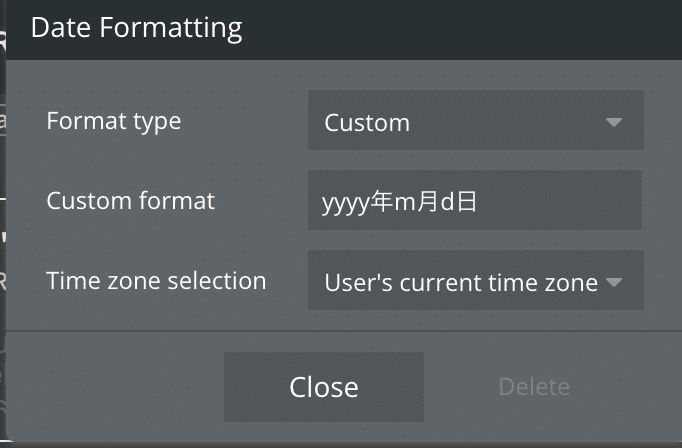682x448 pixels.
Task: Focus the Custom format input field
Action: coord(475,200)
